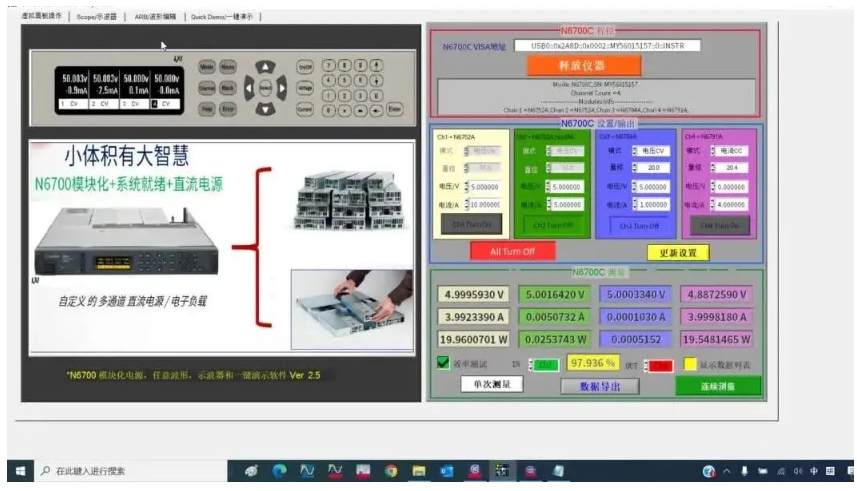Click the OUT channel selector in red
857x491 pixels.
pyautogui.click(x=660, y=366)
